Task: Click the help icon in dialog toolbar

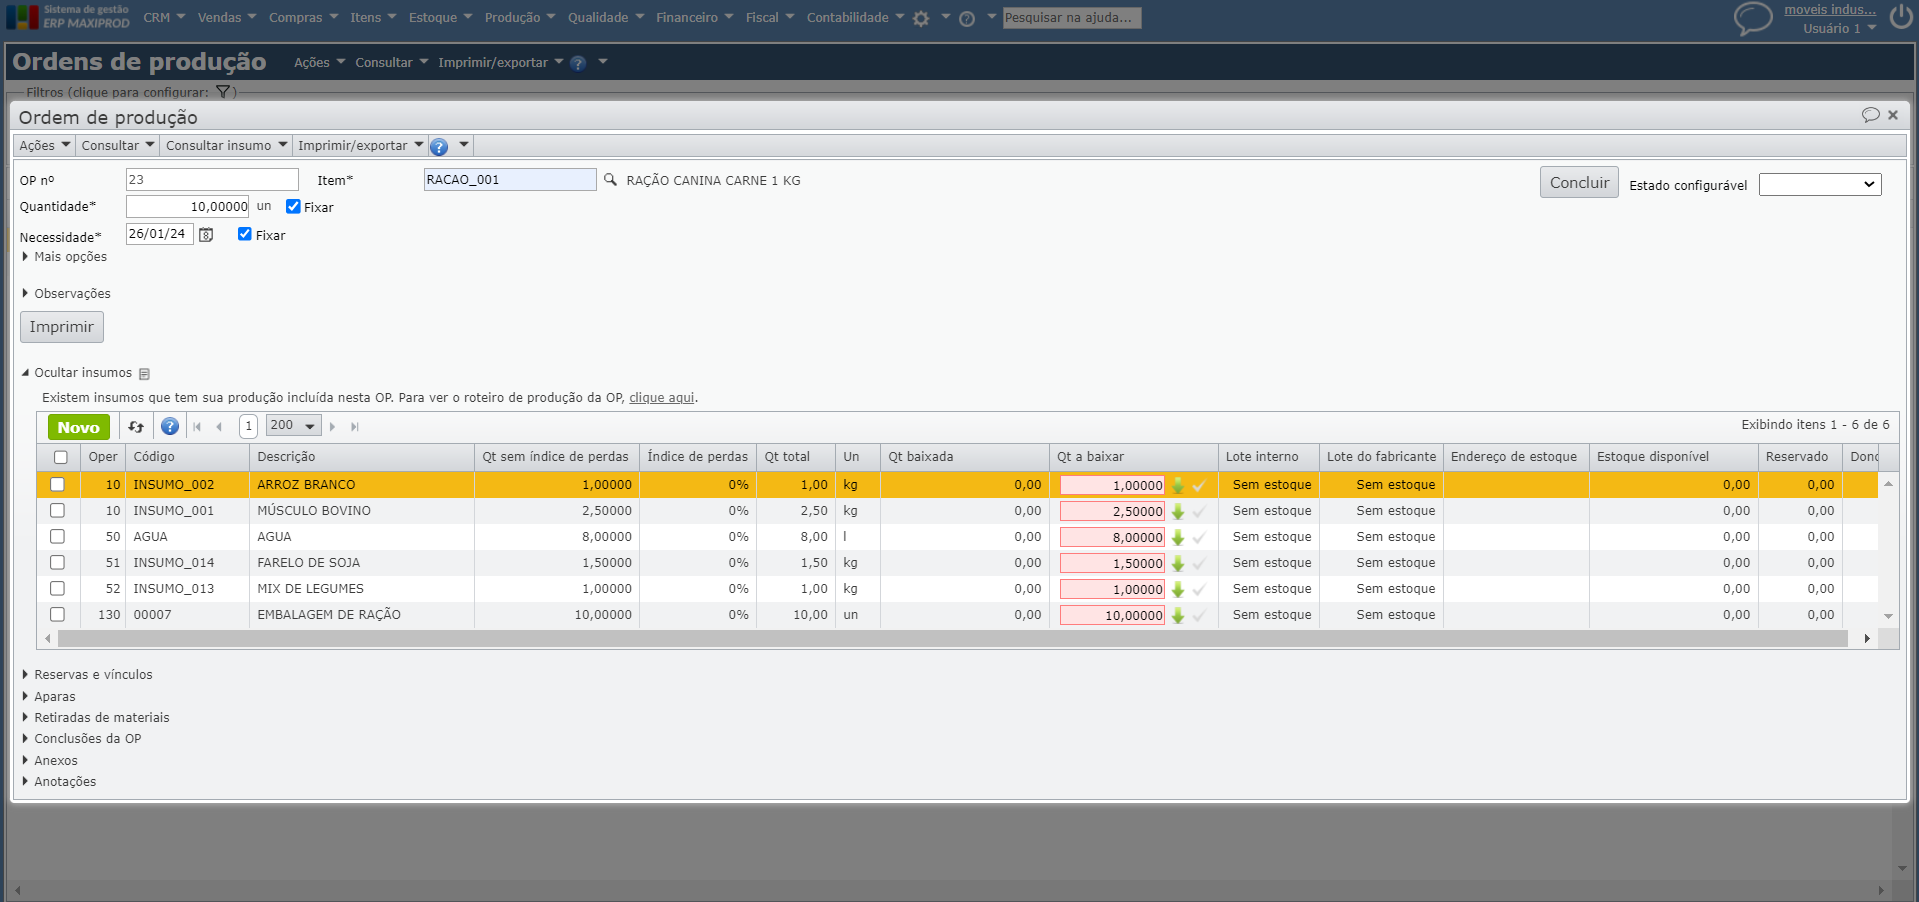Action: 439,146
